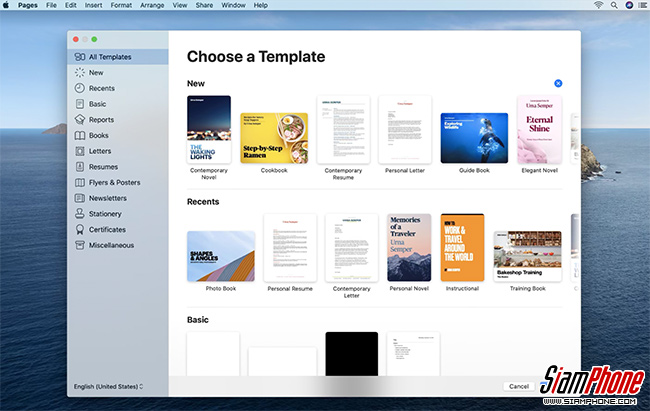Pick the Personal Novel template

click(409, 248)
